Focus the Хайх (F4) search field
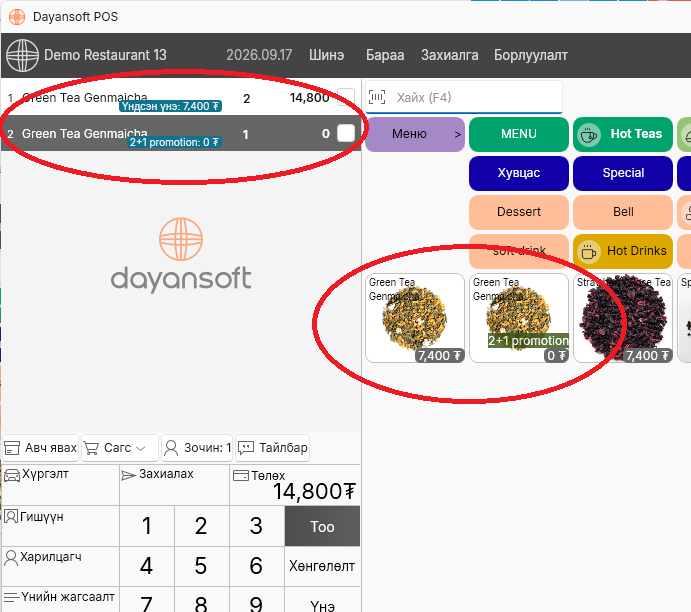Viewport: 691px width, 612px height. pos(464,97)
